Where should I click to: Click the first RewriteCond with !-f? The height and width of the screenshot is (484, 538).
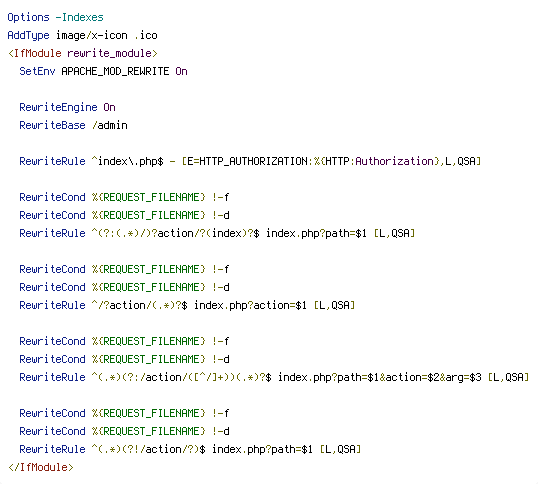(x=124, y=197)
